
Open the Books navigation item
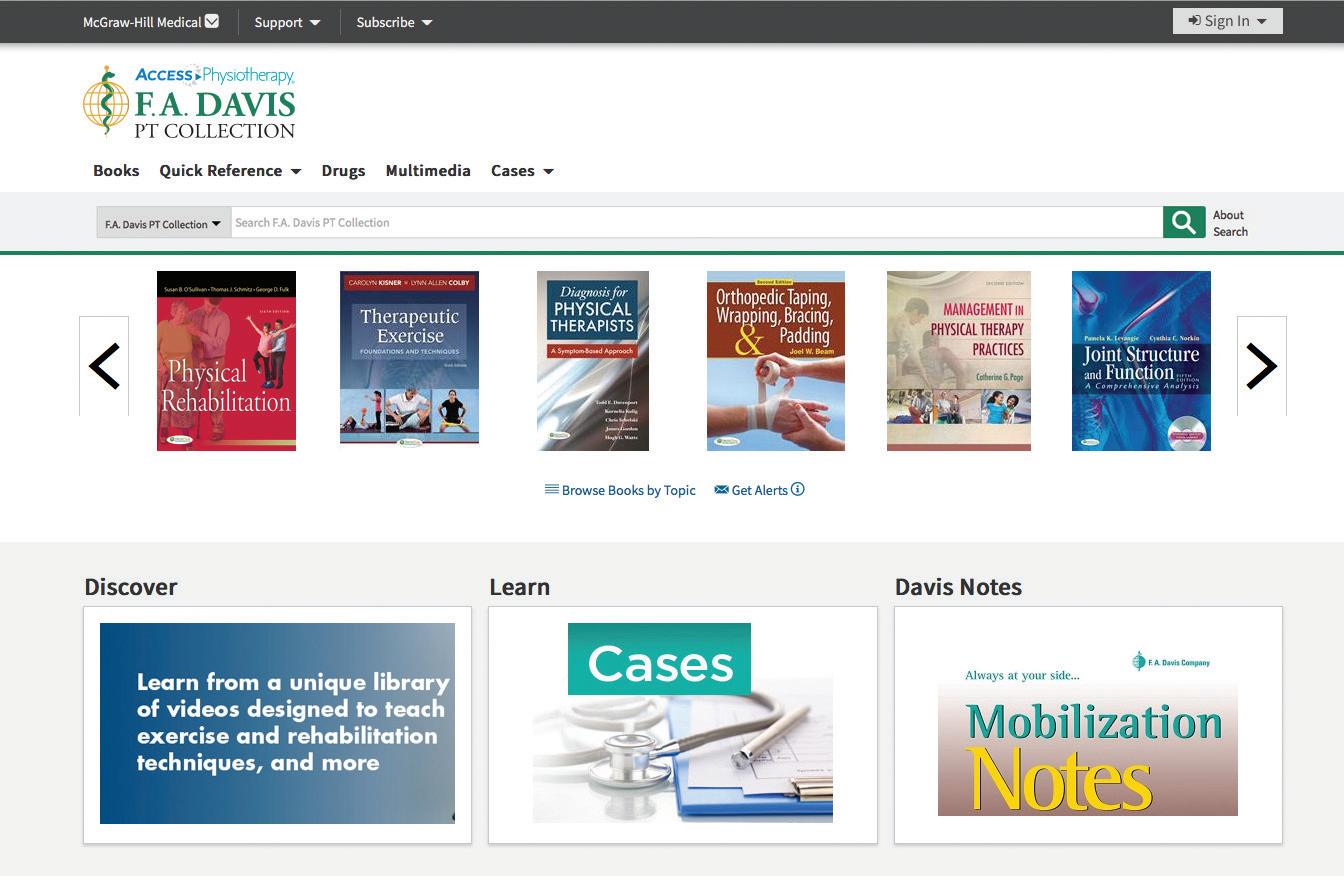(116, 171)
